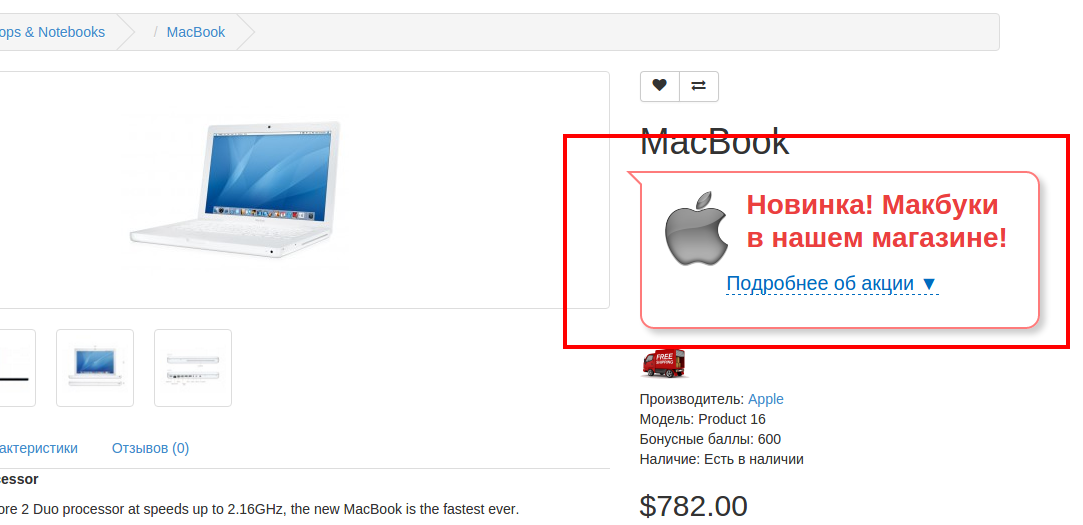
Task: Click the Бонусные баллы: 600 line
Action: click(x=710, y=439)
